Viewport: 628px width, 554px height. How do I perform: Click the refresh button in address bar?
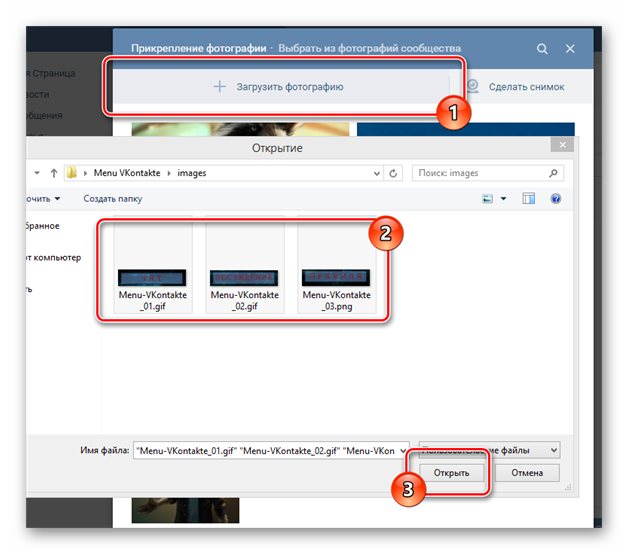(x=393, y=173)
